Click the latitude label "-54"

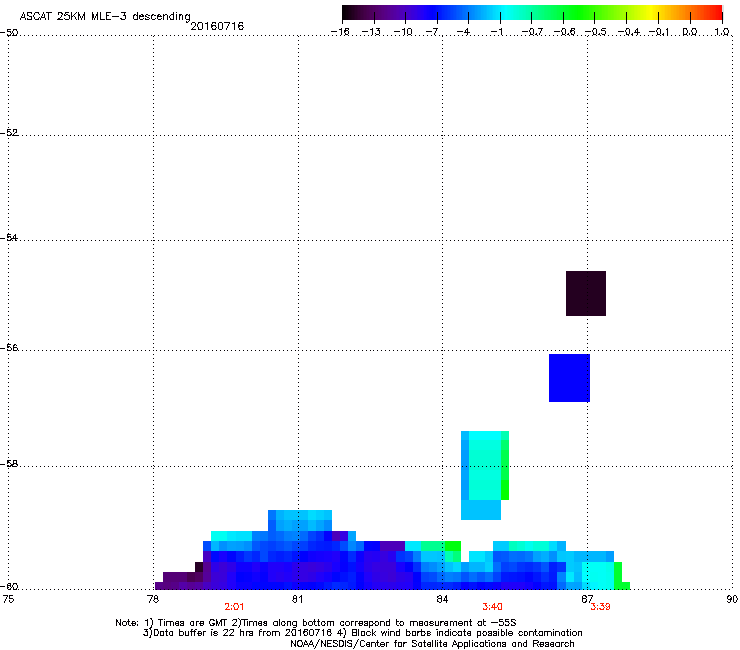tap(9, 238)
